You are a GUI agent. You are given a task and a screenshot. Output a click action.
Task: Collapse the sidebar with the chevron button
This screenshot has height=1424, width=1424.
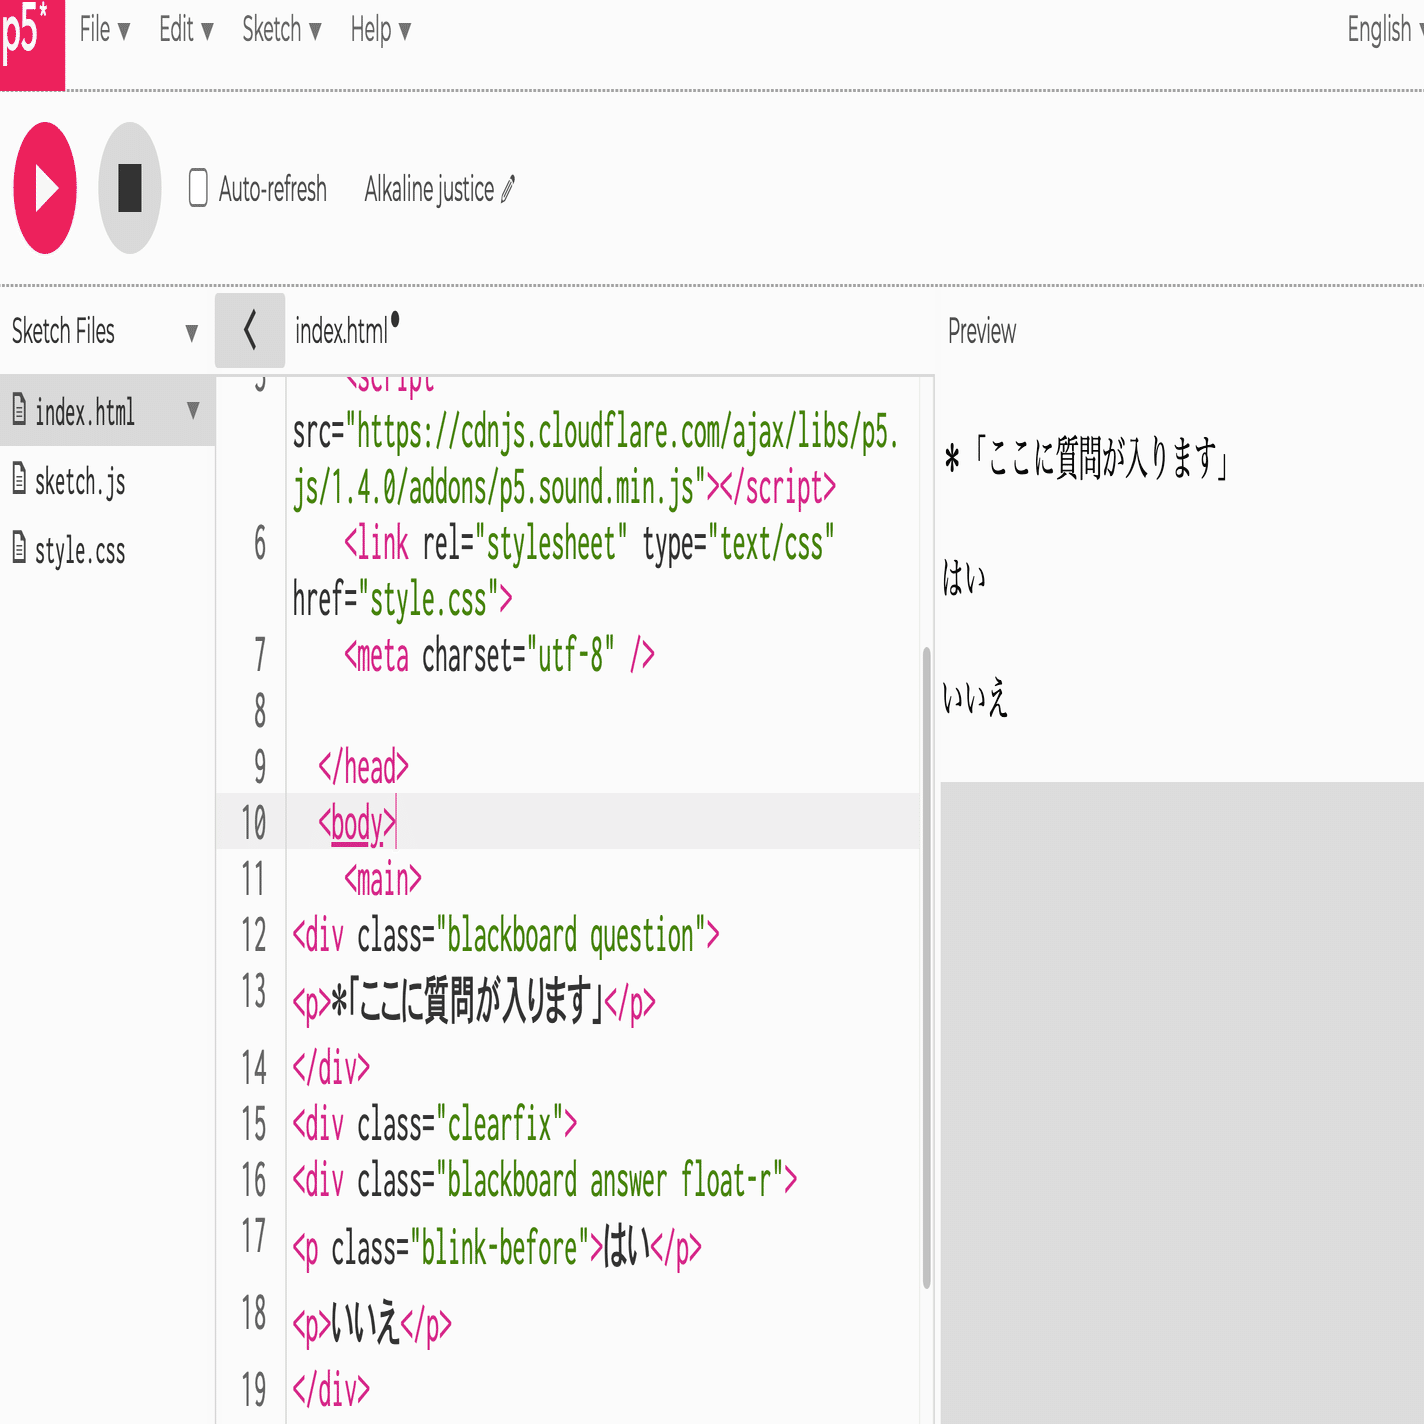[x=250, y=330]
